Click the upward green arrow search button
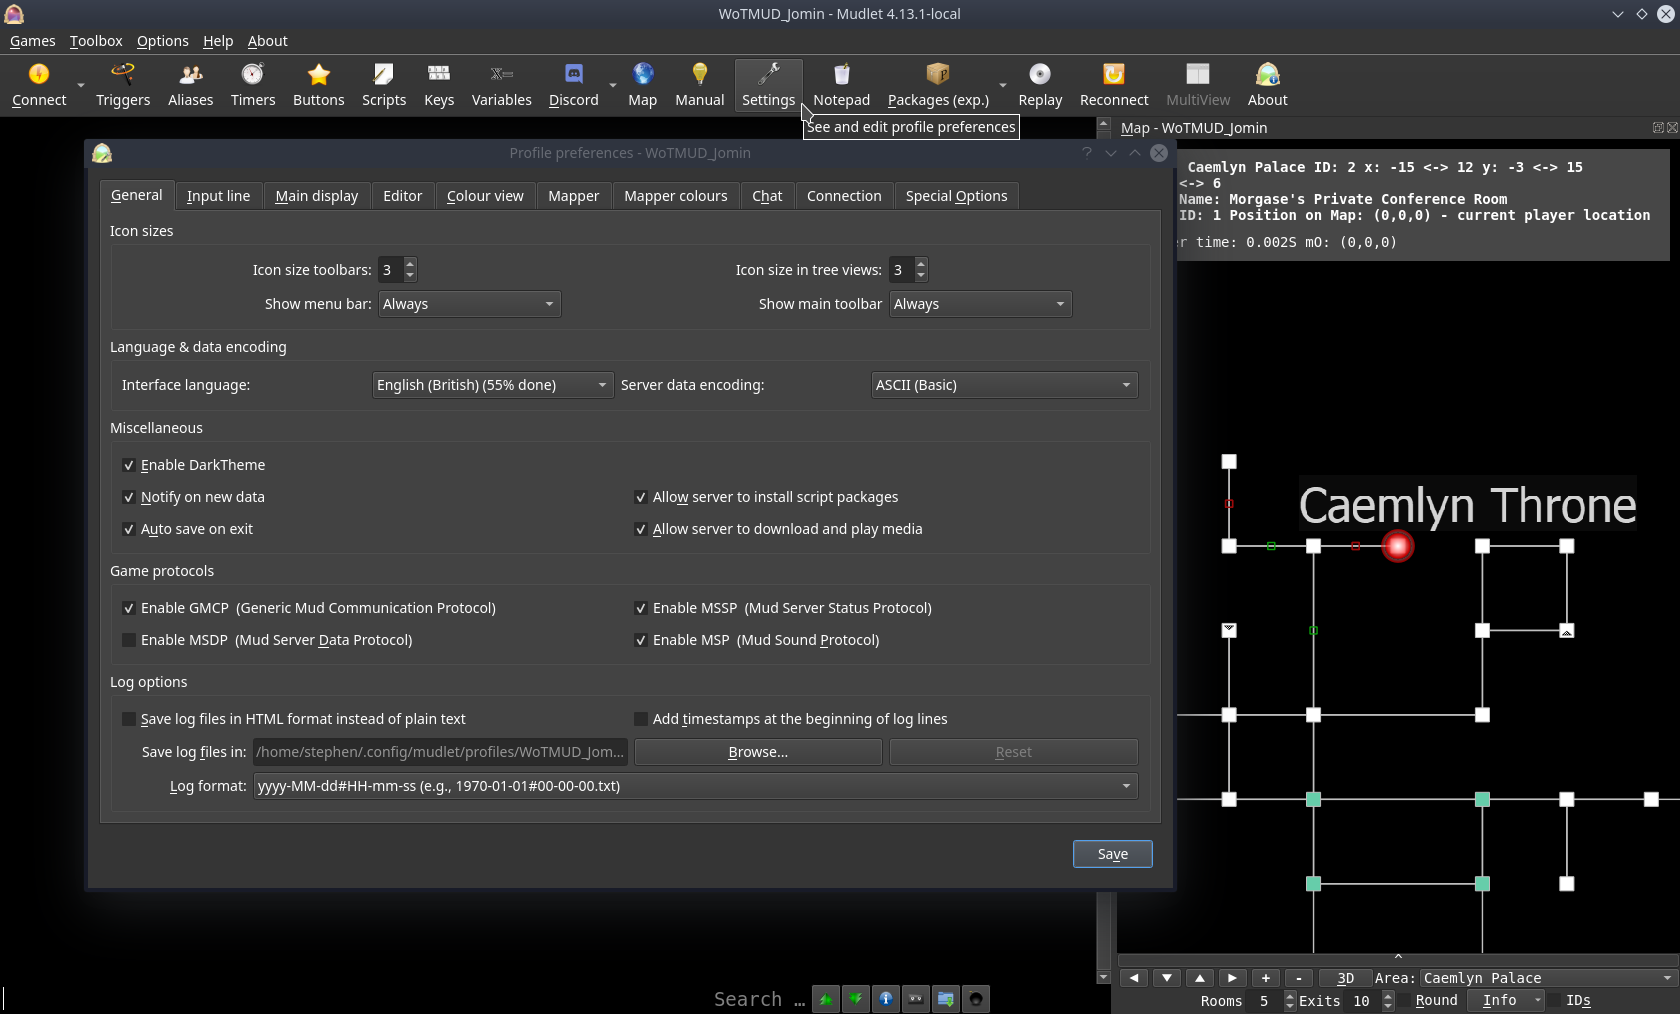The height and width of the screenshot is (1014, 1680). point(826,999)
